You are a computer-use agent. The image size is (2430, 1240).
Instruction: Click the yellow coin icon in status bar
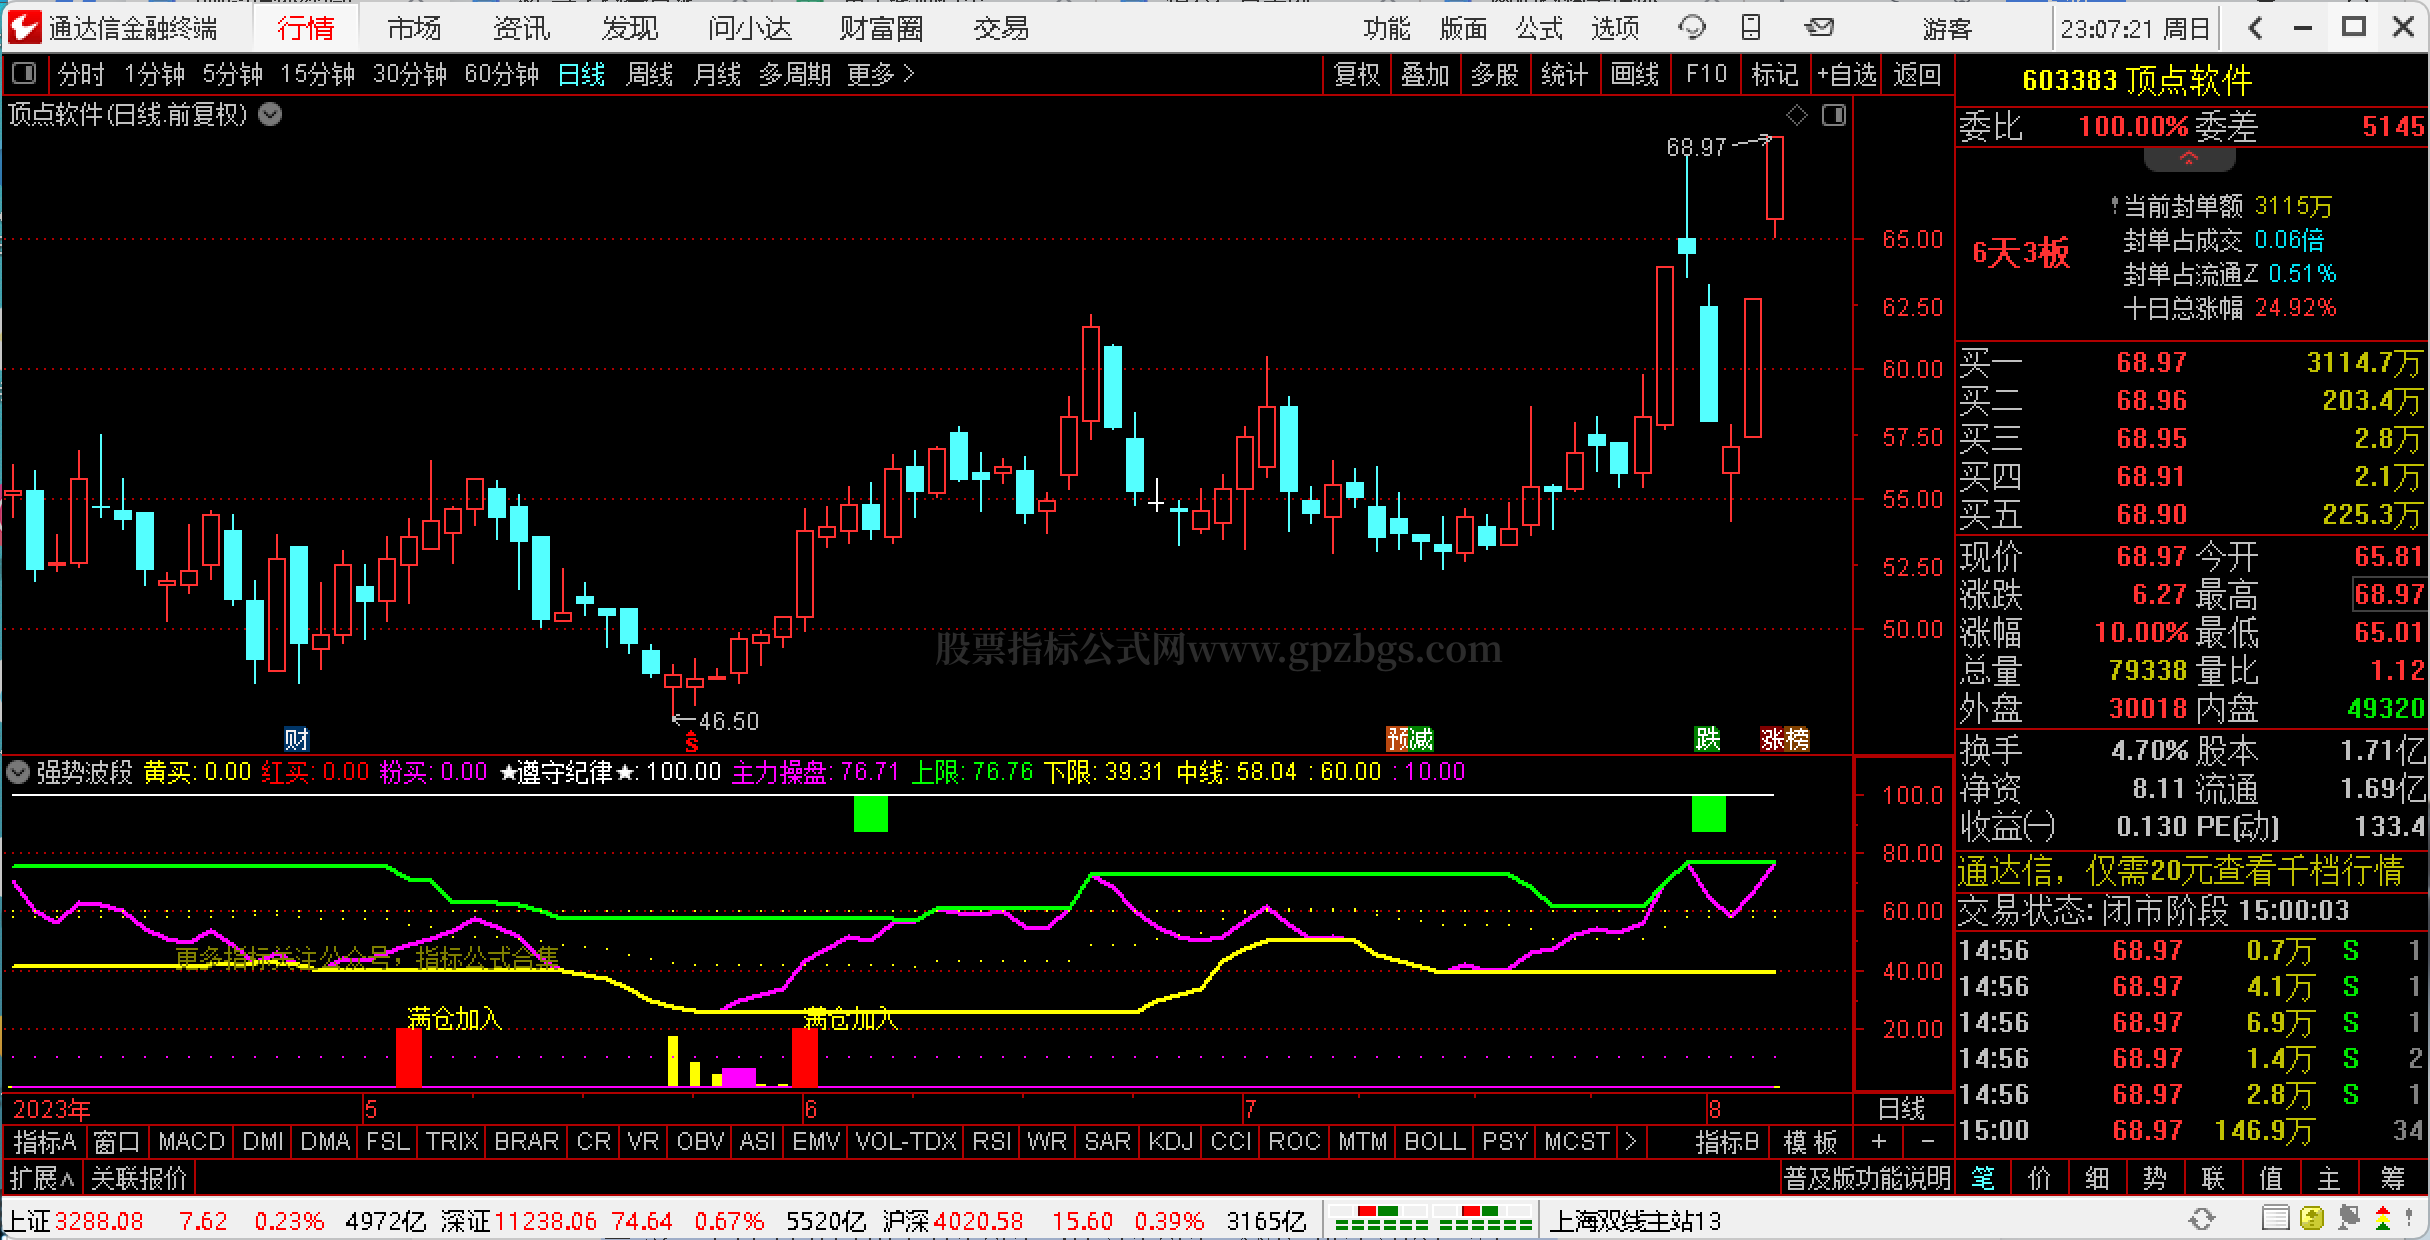(x=2312, y=1220)
